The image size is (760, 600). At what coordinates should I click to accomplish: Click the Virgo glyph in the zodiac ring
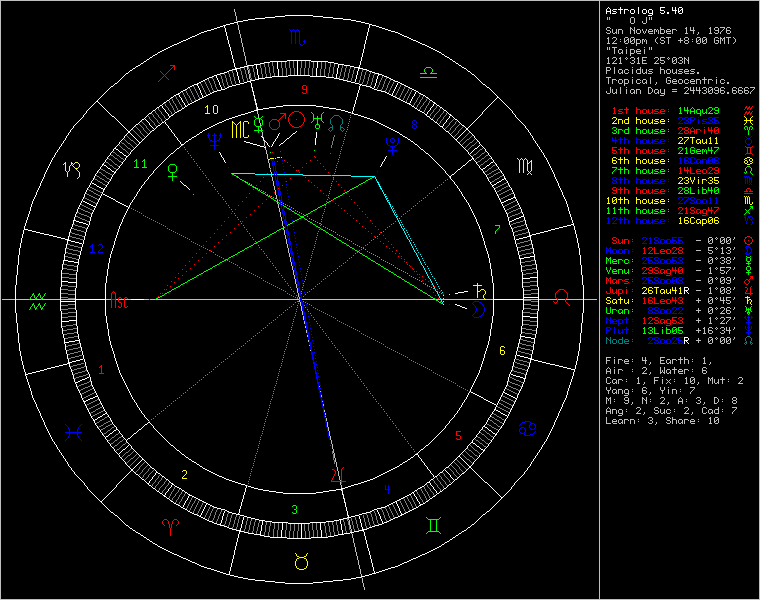pos(525,167)
